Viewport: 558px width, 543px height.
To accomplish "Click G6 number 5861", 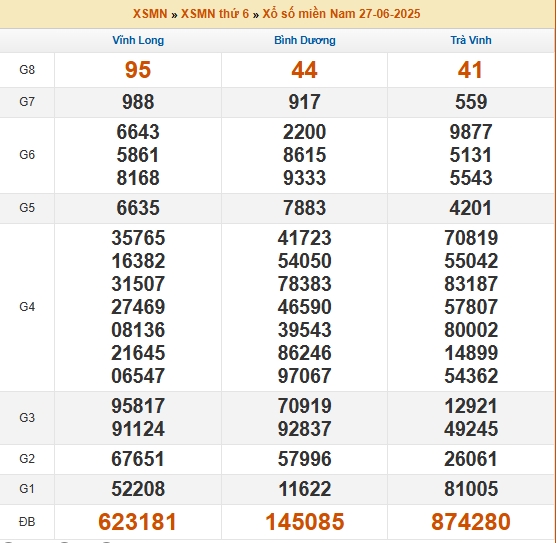I will (138, 155).
